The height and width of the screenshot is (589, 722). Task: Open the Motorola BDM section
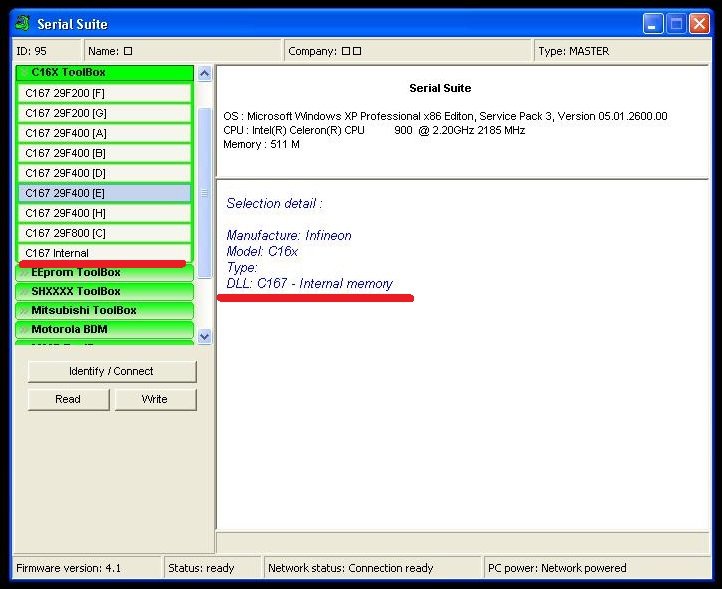coord(104,330)
